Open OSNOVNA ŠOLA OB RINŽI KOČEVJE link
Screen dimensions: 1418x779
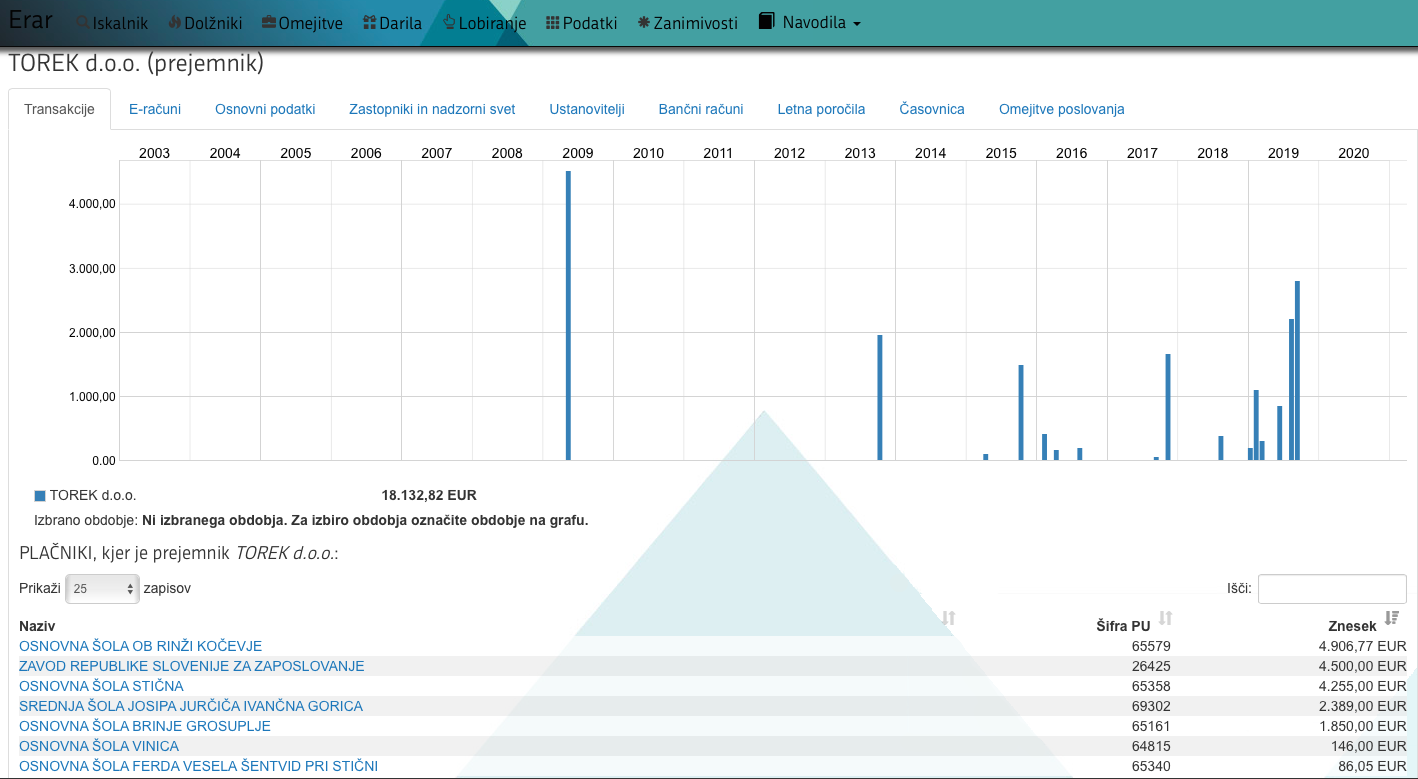(x=141, y=646)
